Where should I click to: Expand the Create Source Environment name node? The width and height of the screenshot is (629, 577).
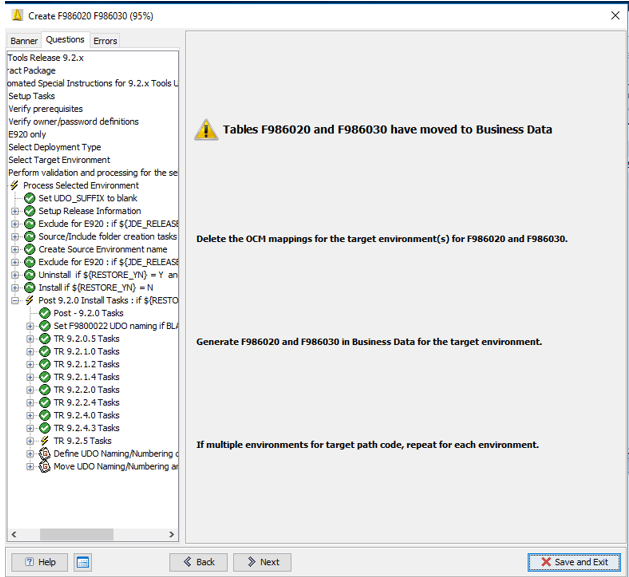15,249
